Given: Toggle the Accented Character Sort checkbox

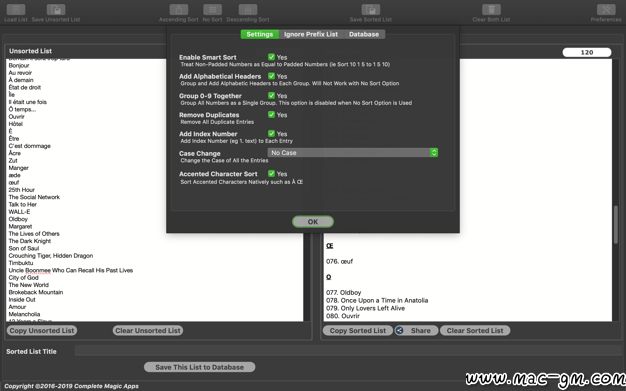Looking at the screenshot, I should point(271,173).
